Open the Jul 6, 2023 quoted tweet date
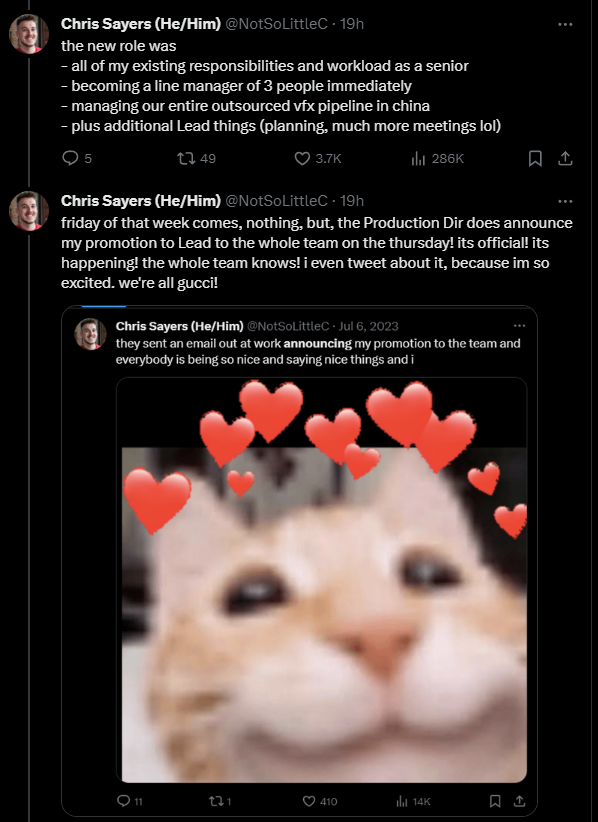Image resolution: width=598 pixels, height=822 pixels. (x=368, y=326)
